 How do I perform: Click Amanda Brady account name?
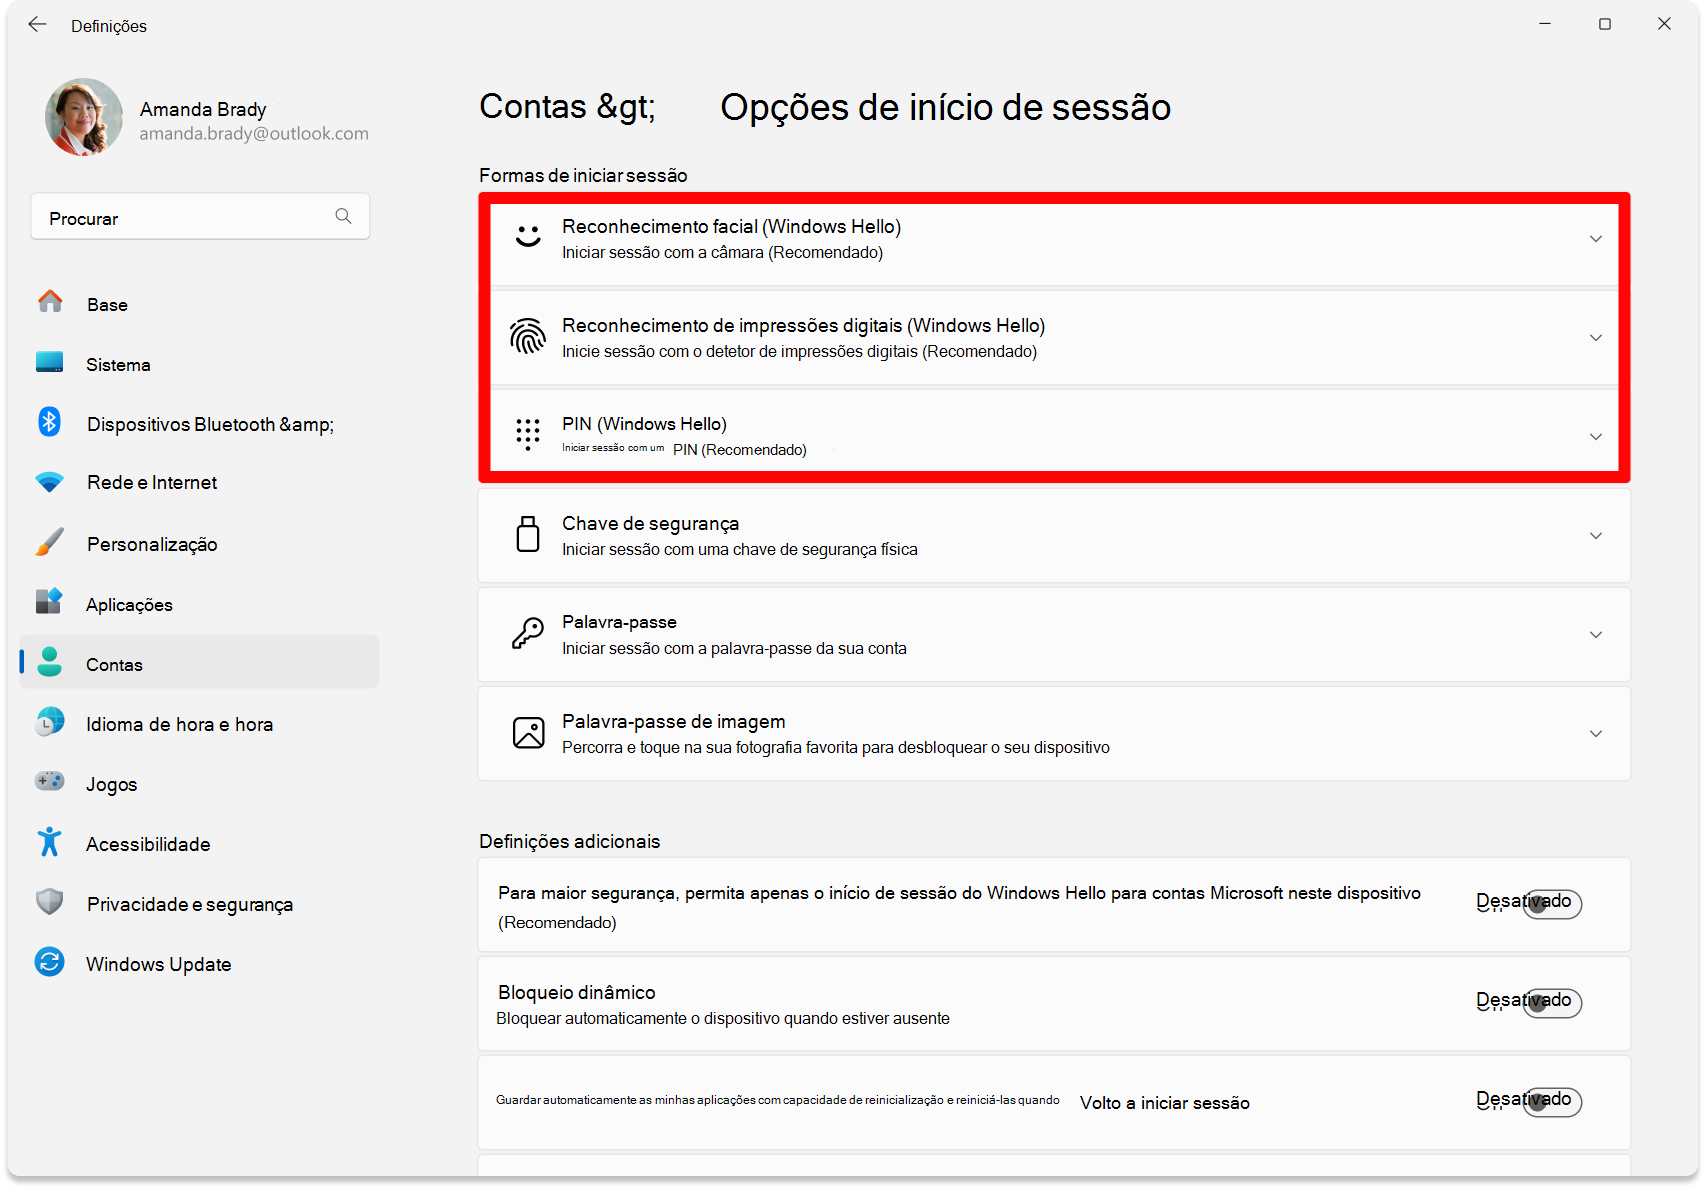(203, 109)
